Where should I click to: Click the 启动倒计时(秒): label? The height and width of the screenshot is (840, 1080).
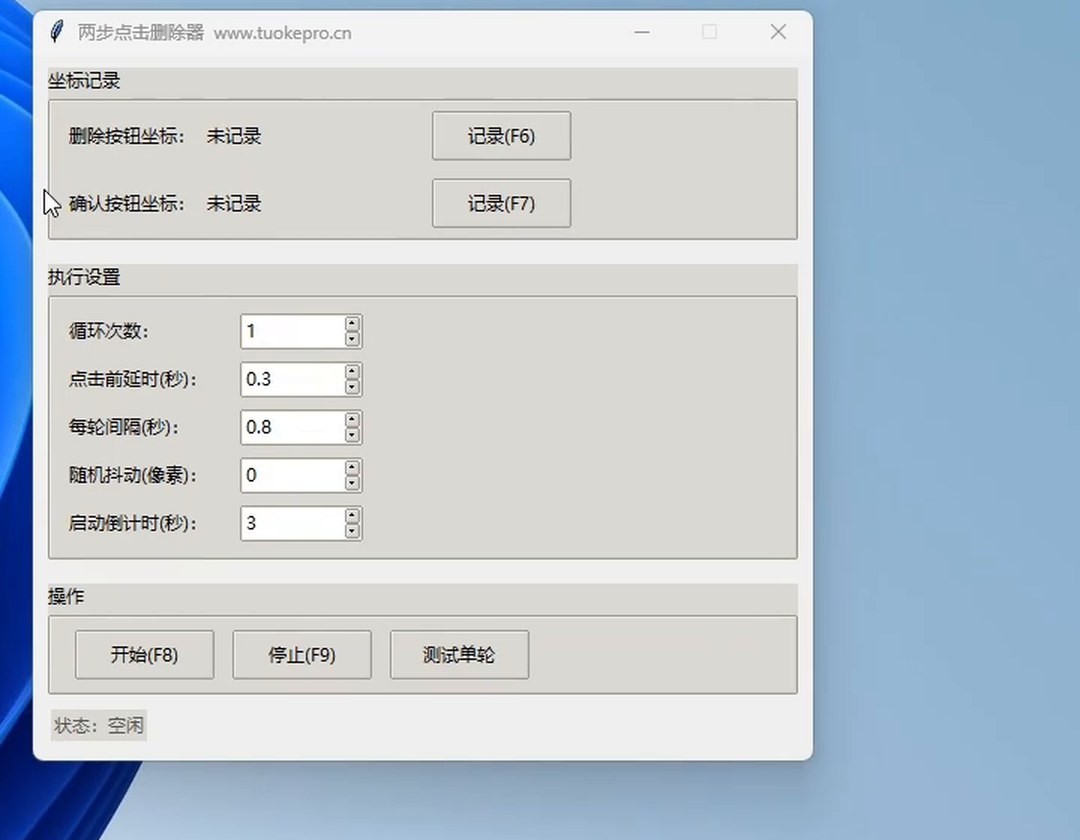[x=132, y=523]
